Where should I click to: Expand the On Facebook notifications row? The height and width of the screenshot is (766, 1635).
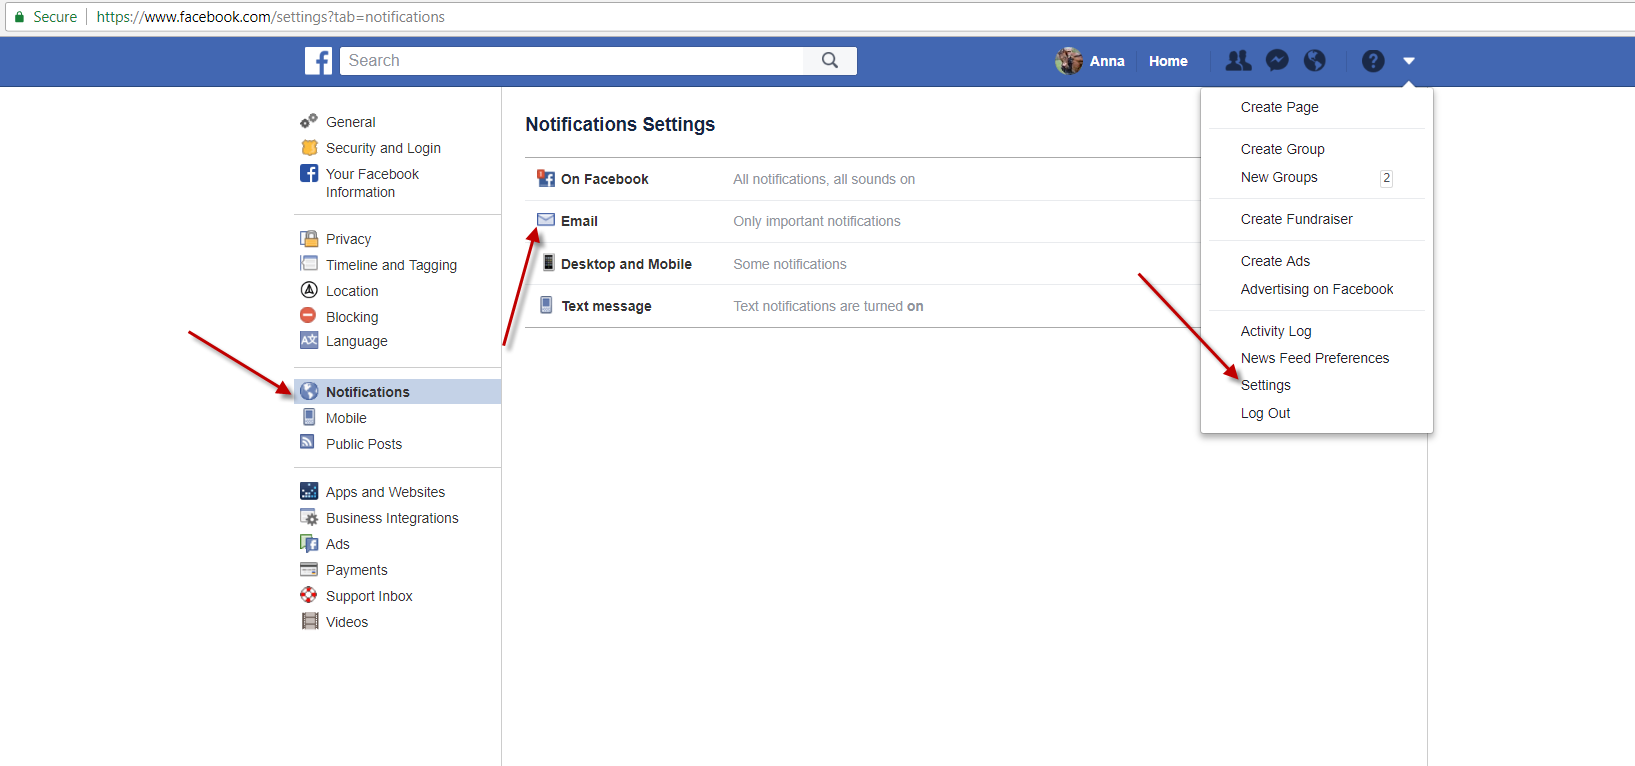862,179
